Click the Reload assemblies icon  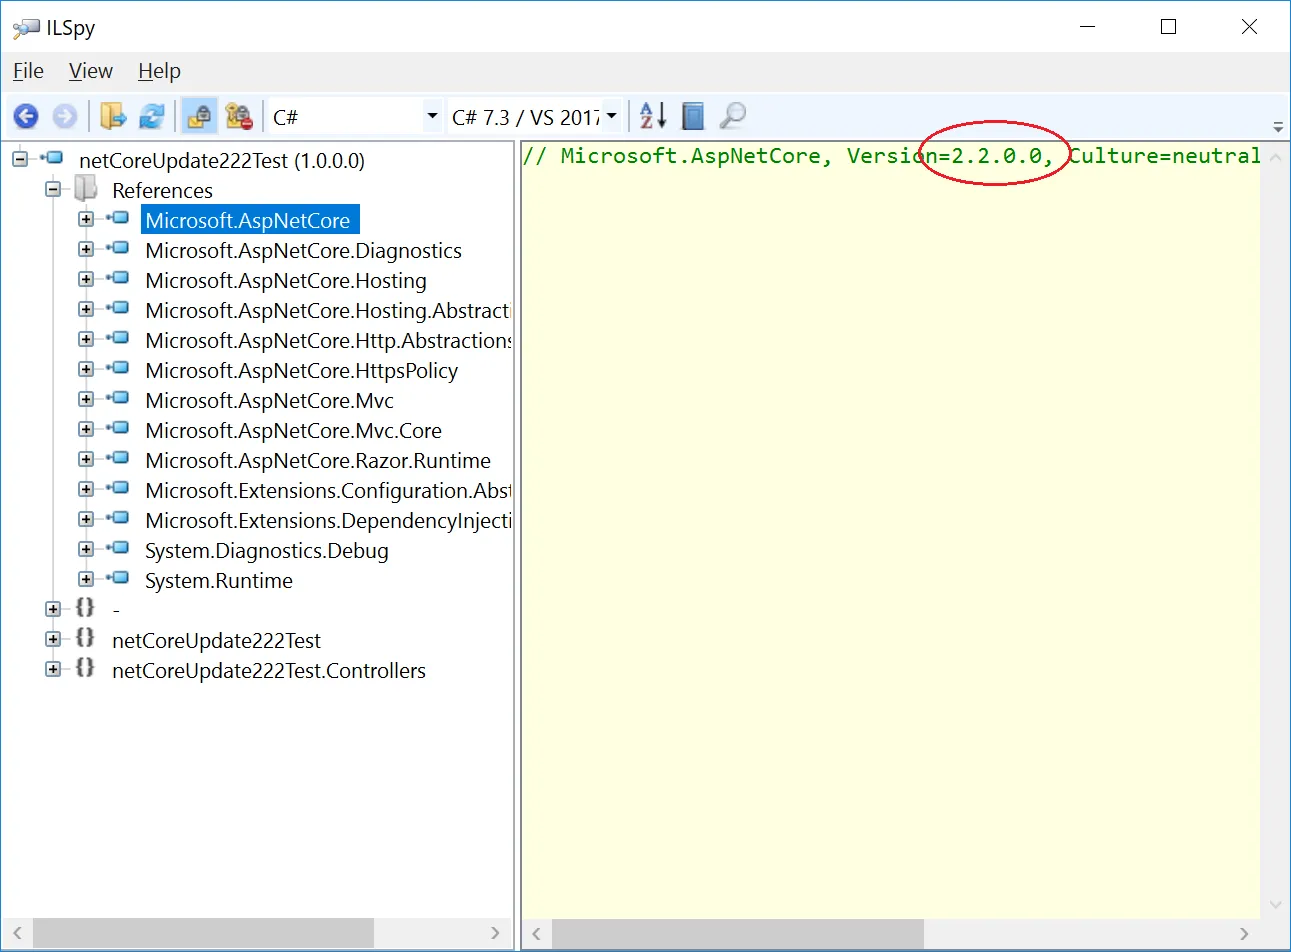coord(152,117)
